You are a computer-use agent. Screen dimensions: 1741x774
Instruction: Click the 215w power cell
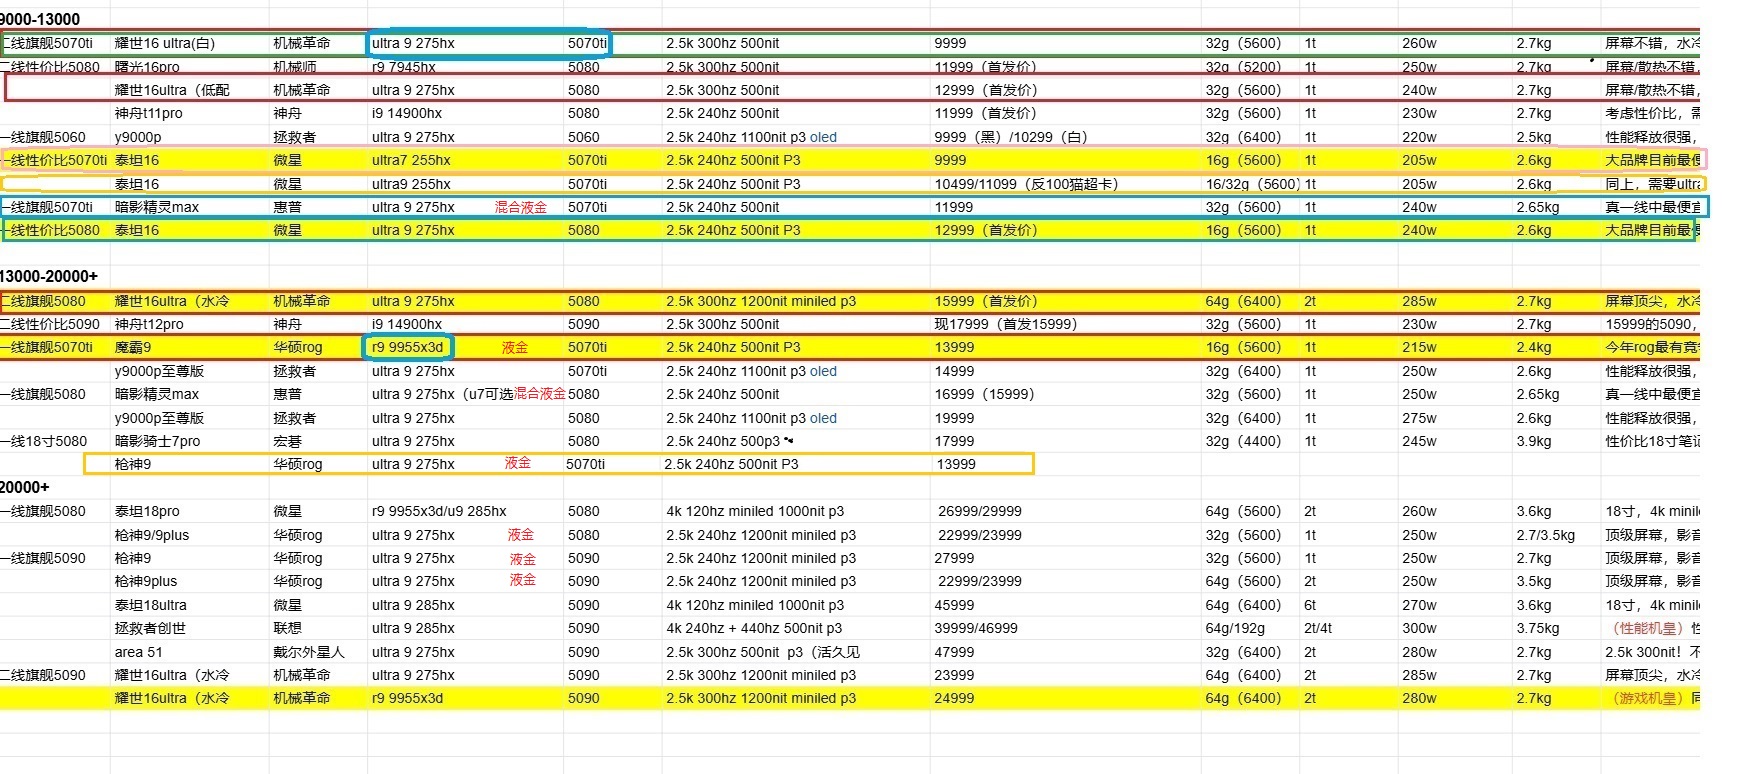tap(1418, 347)
